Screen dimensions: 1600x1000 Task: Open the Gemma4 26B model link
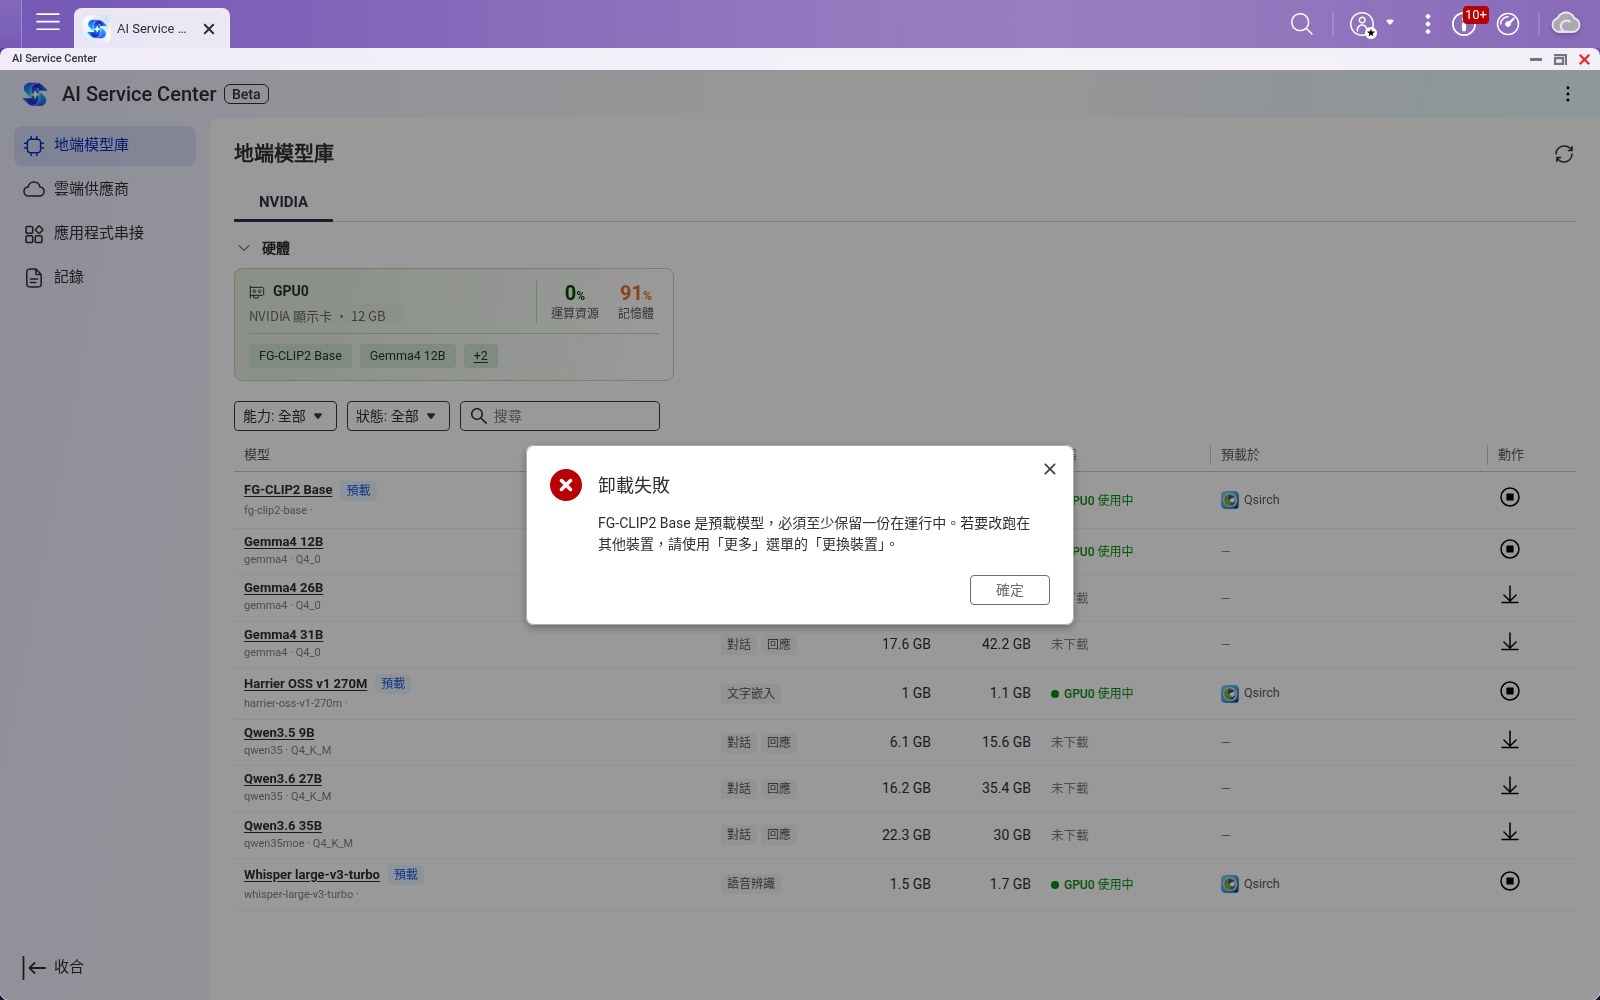click(283, 588)
